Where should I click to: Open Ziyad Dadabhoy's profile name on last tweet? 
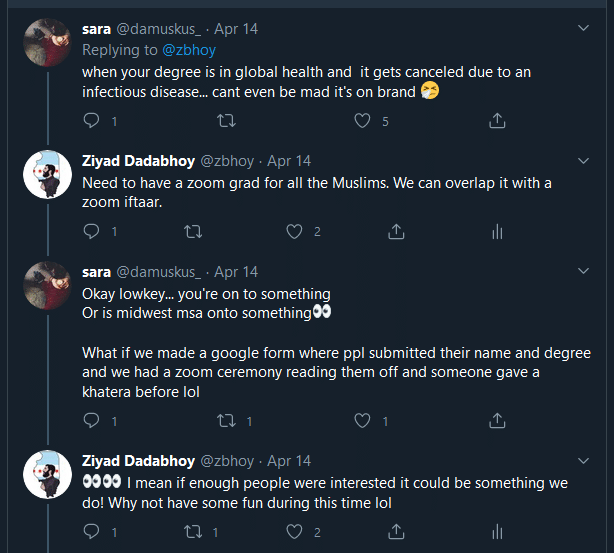click(138, 461)
